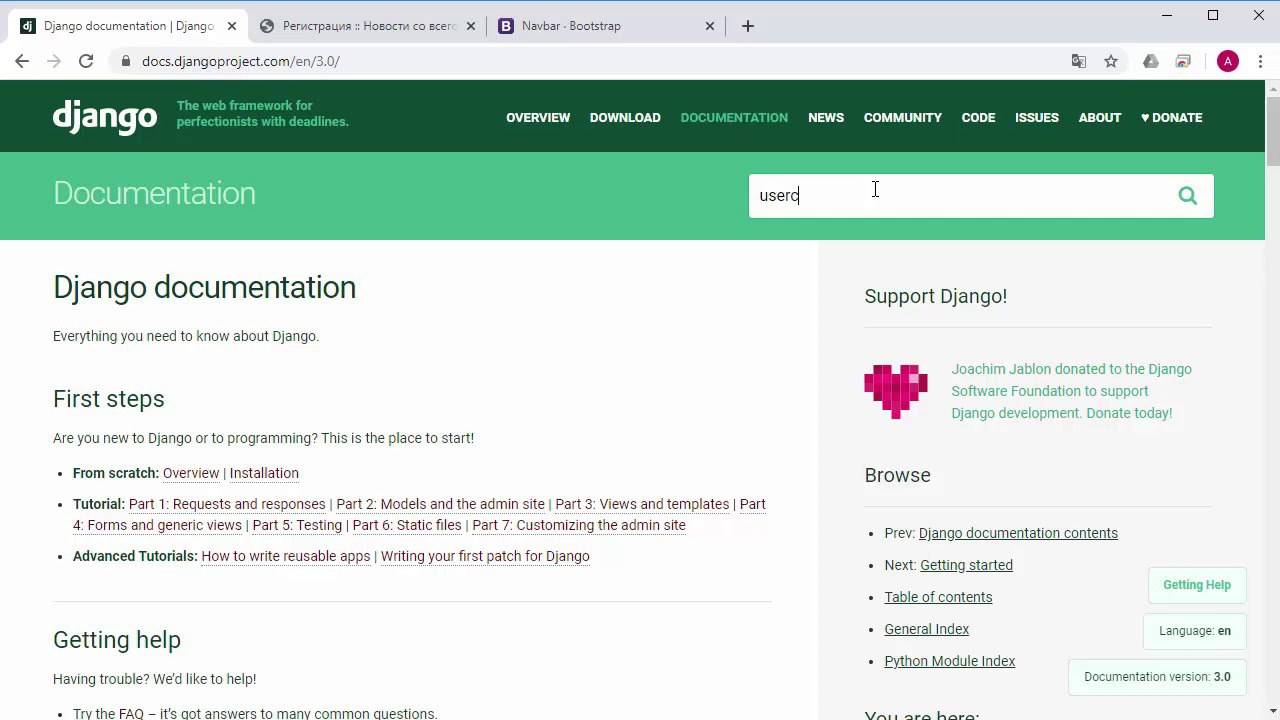Open the profile avatar A
Image resolution: width=1280 pixels, height=720 pixels.
point(1228,61)
